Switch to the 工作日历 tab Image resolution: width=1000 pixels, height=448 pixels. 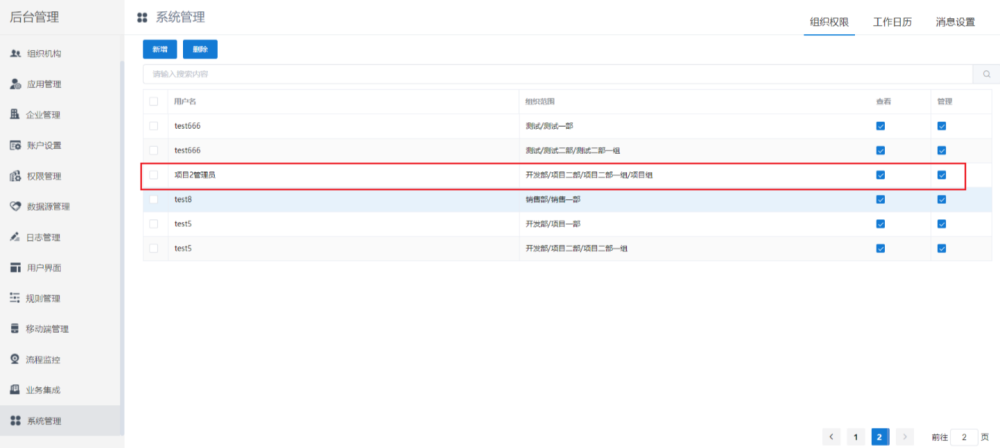coord(892,21)
